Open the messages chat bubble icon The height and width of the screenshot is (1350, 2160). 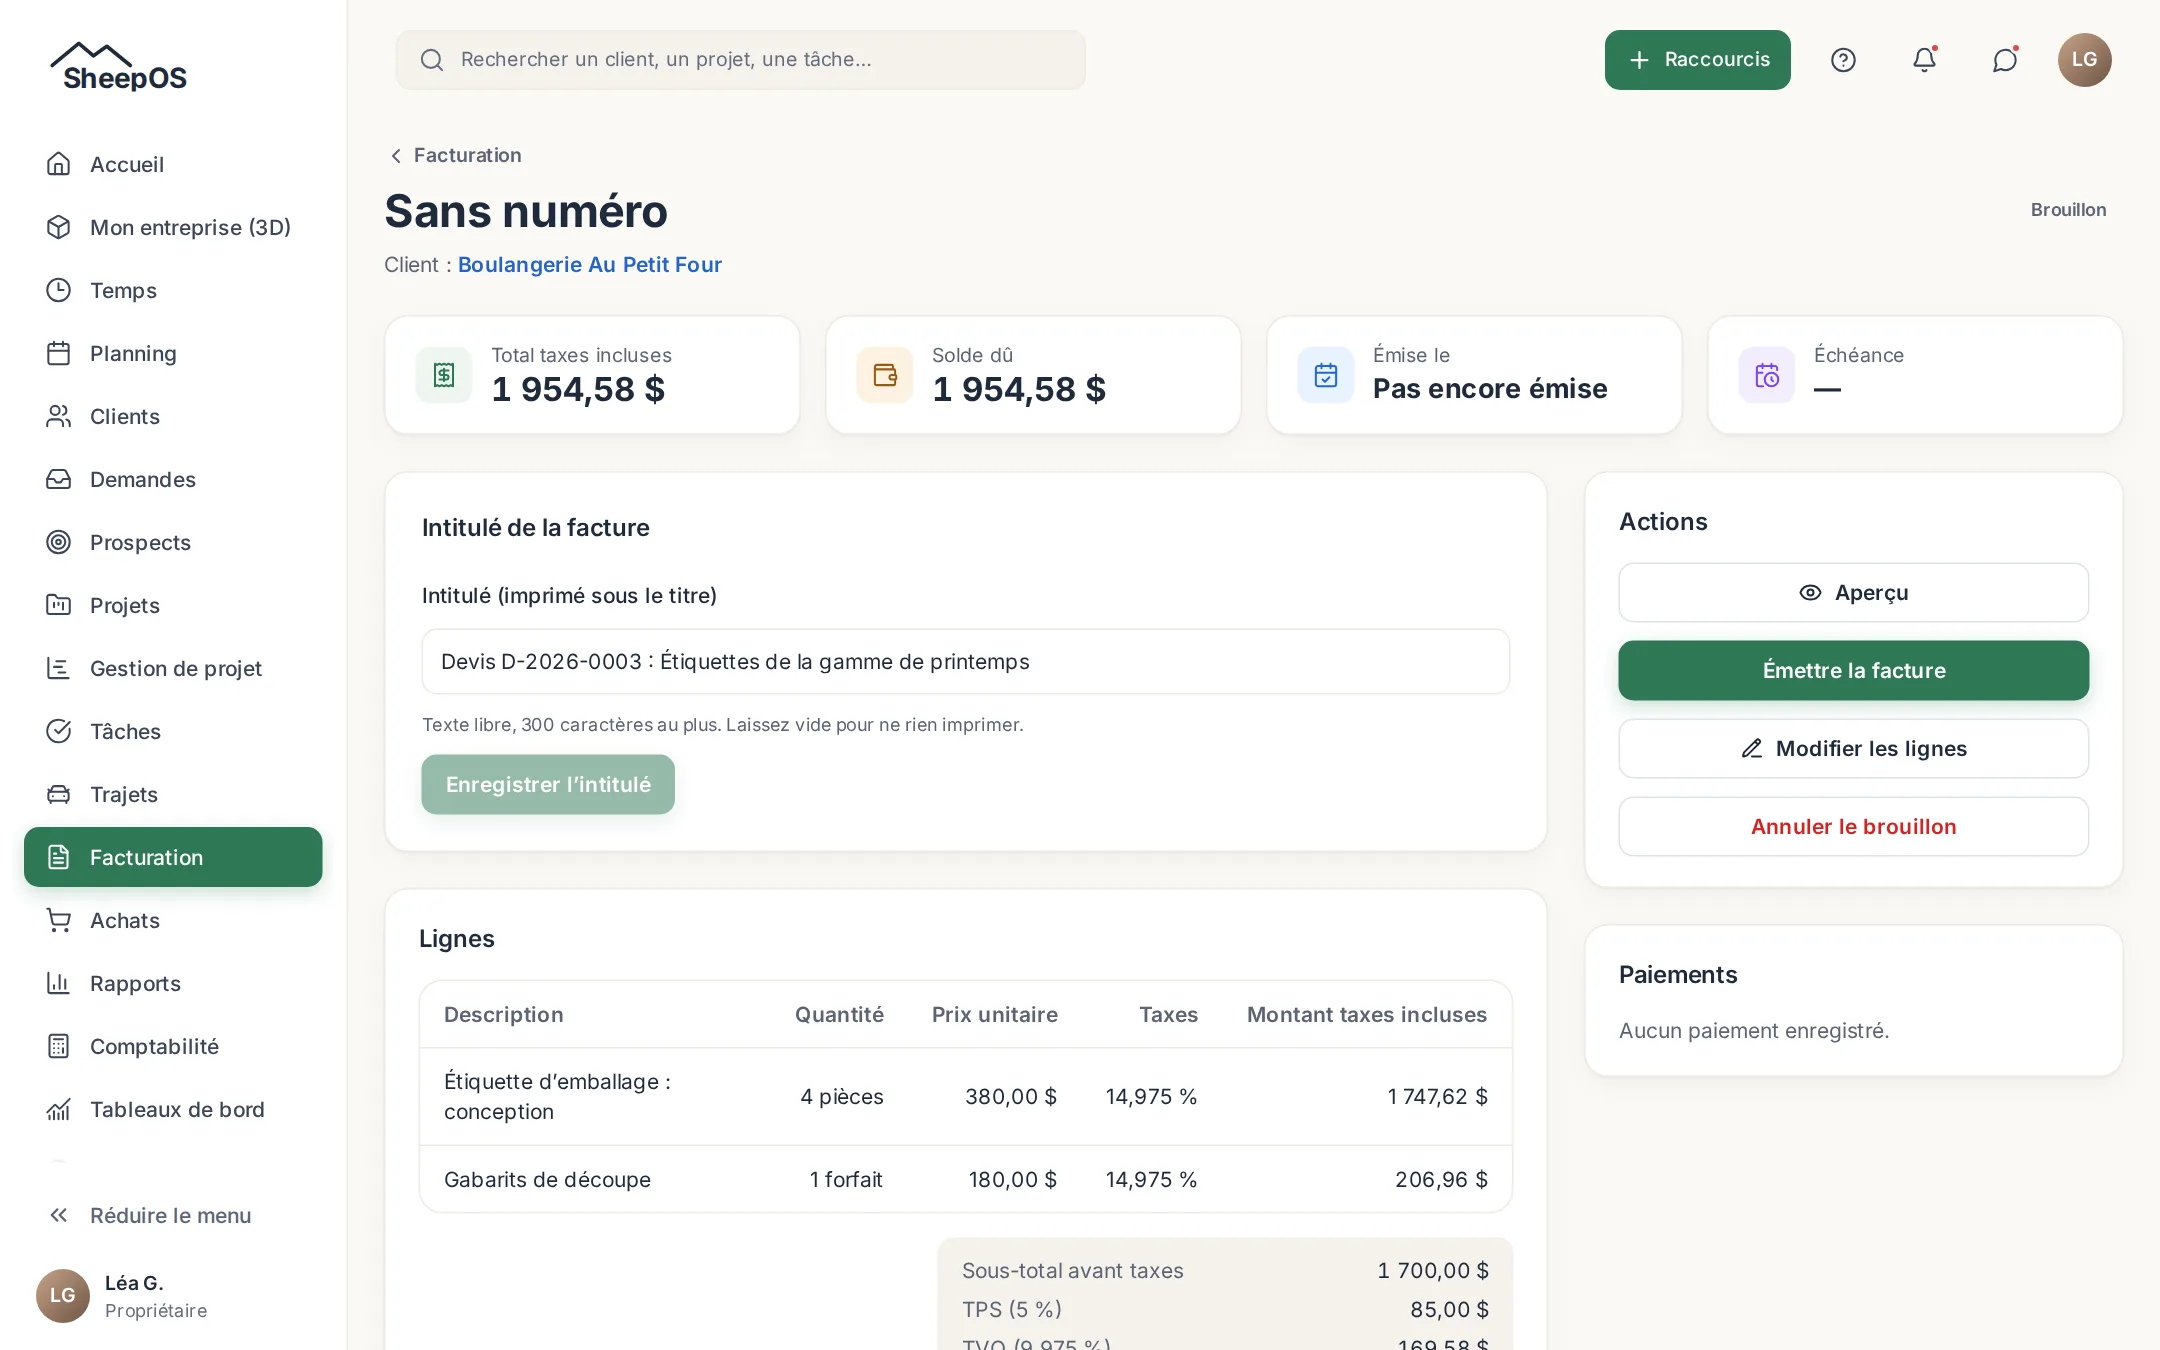(x=2005, y=60)
